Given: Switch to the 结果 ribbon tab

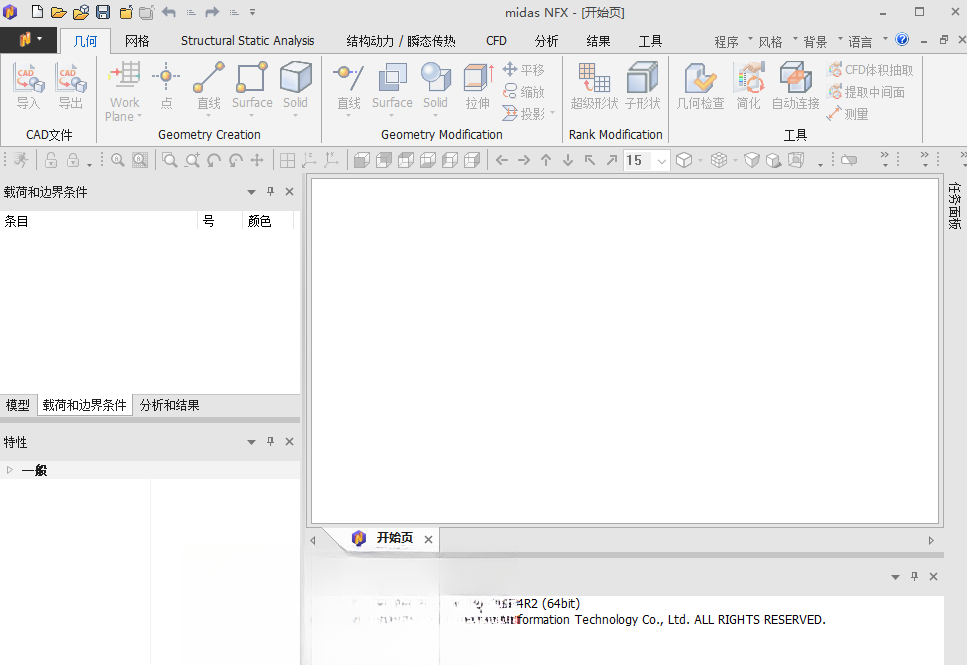Looking at the screenshot, I should [598, 41].
